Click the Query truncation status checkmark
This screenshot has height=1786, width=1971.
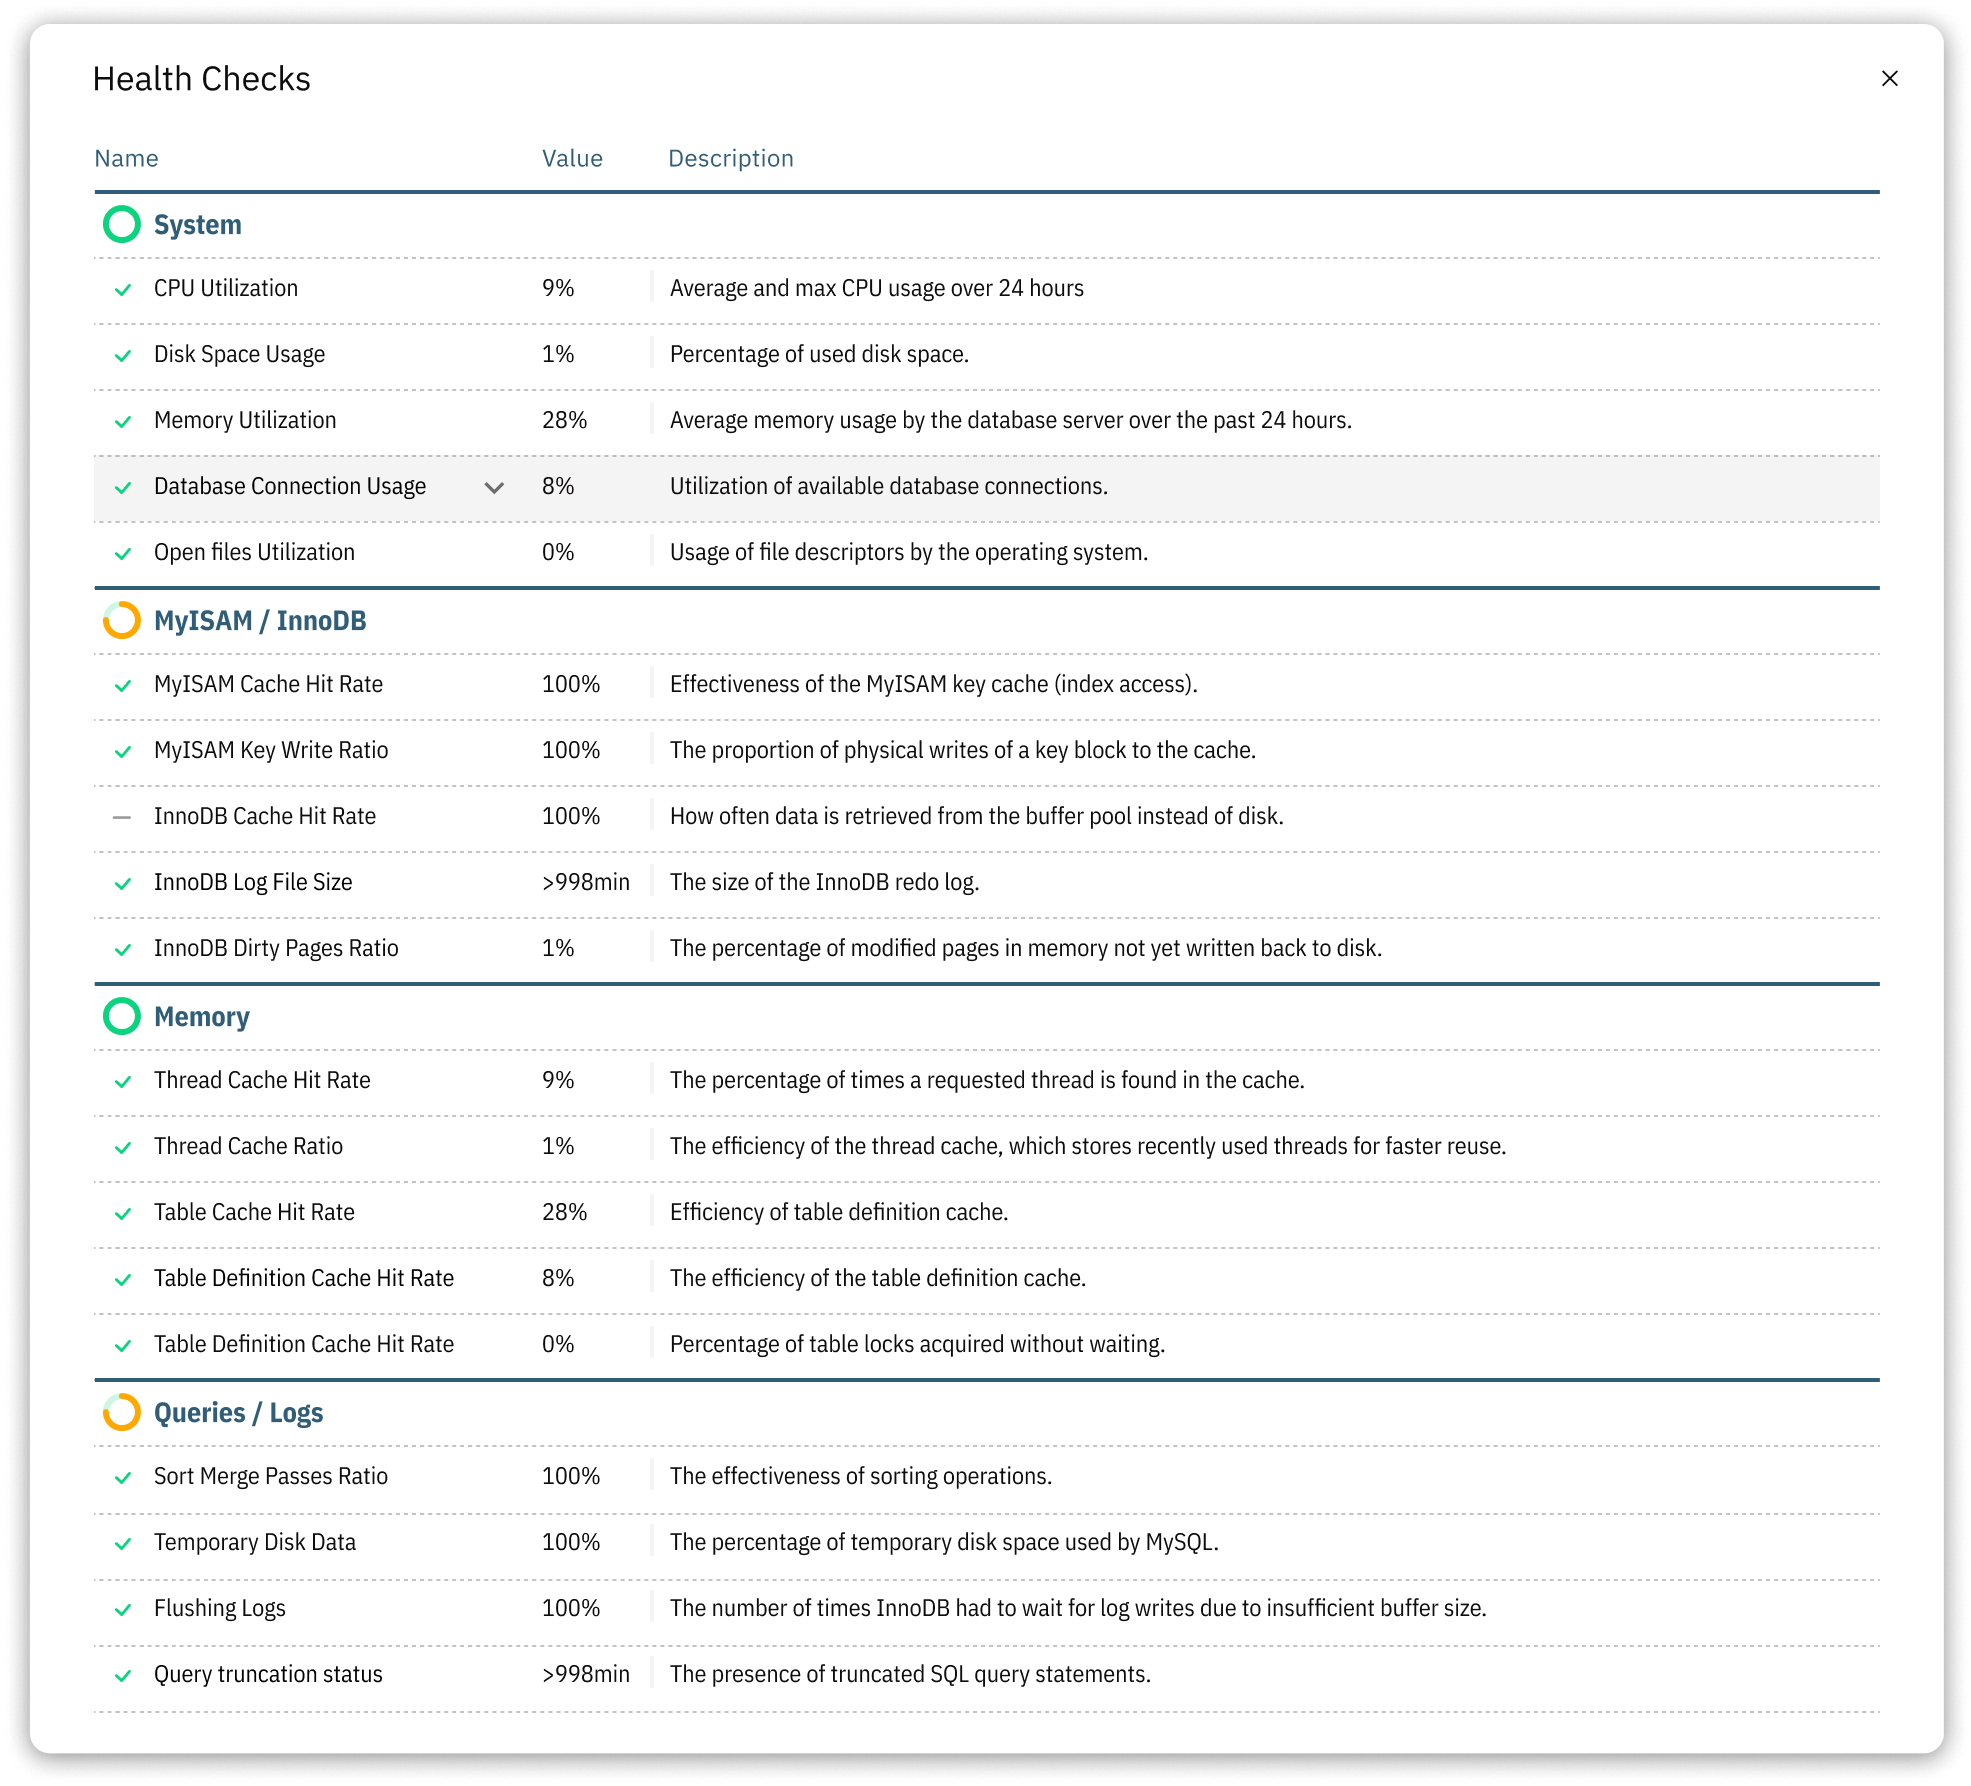pyautogui.click(x=123, y=1675)
